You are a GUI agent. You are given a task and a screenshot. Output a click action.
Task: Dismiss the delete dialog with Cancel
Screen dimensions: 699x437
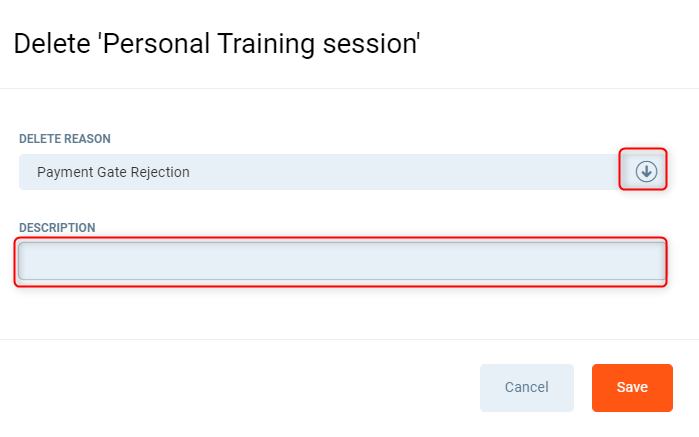click(x=526, y=388)
